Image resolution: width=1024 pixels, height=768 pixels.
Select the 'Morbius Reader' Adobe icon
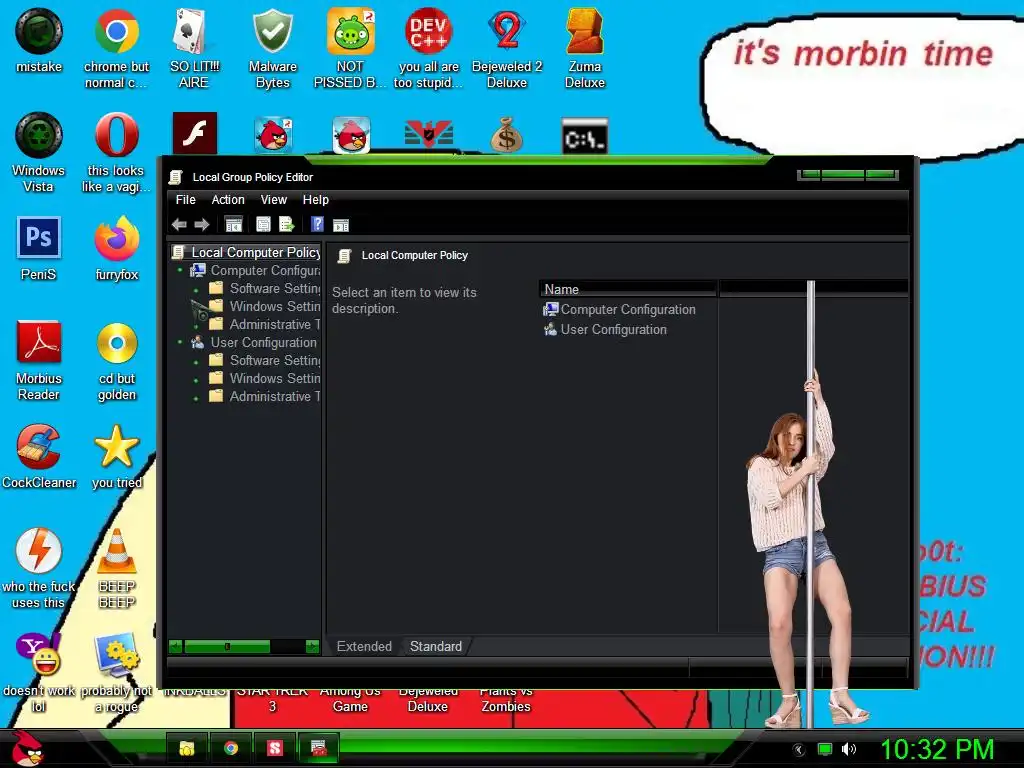pyautogui.click(x=39, y=360)
